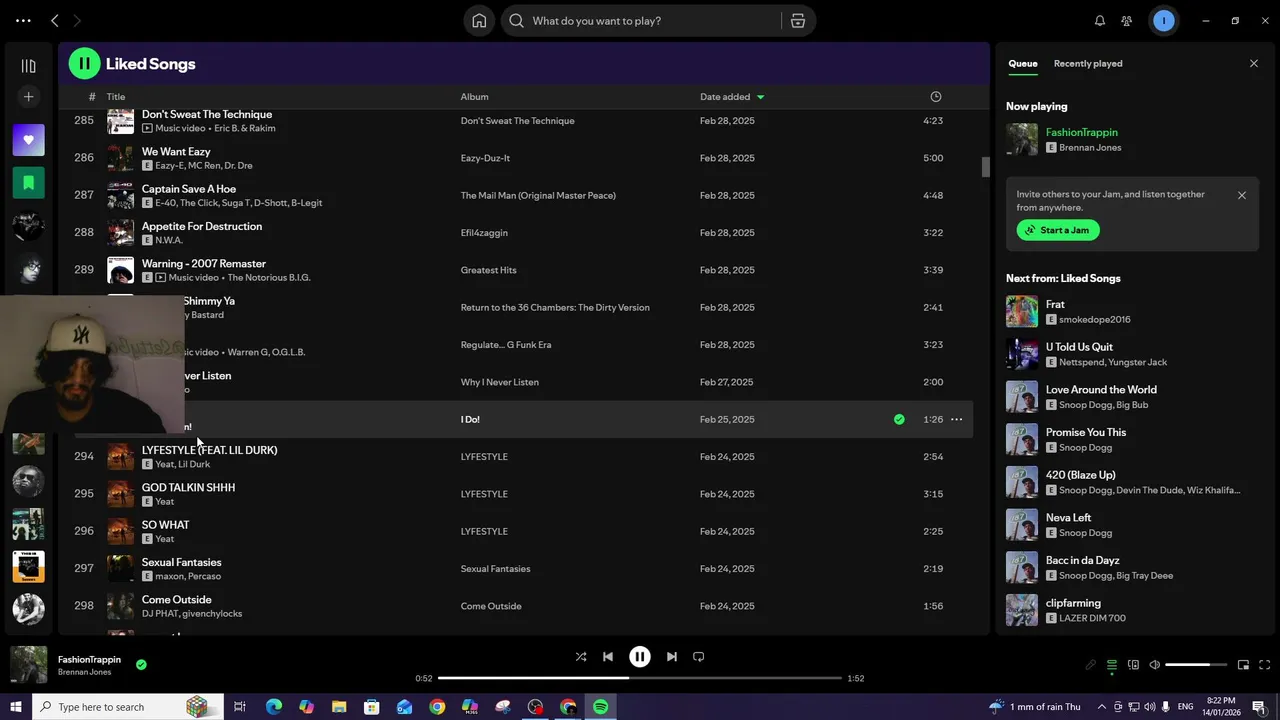Remove FashionTrappin from Liked Songs in player
Viewport: 1280px width, 720px height.
click(x=141, y=664)
